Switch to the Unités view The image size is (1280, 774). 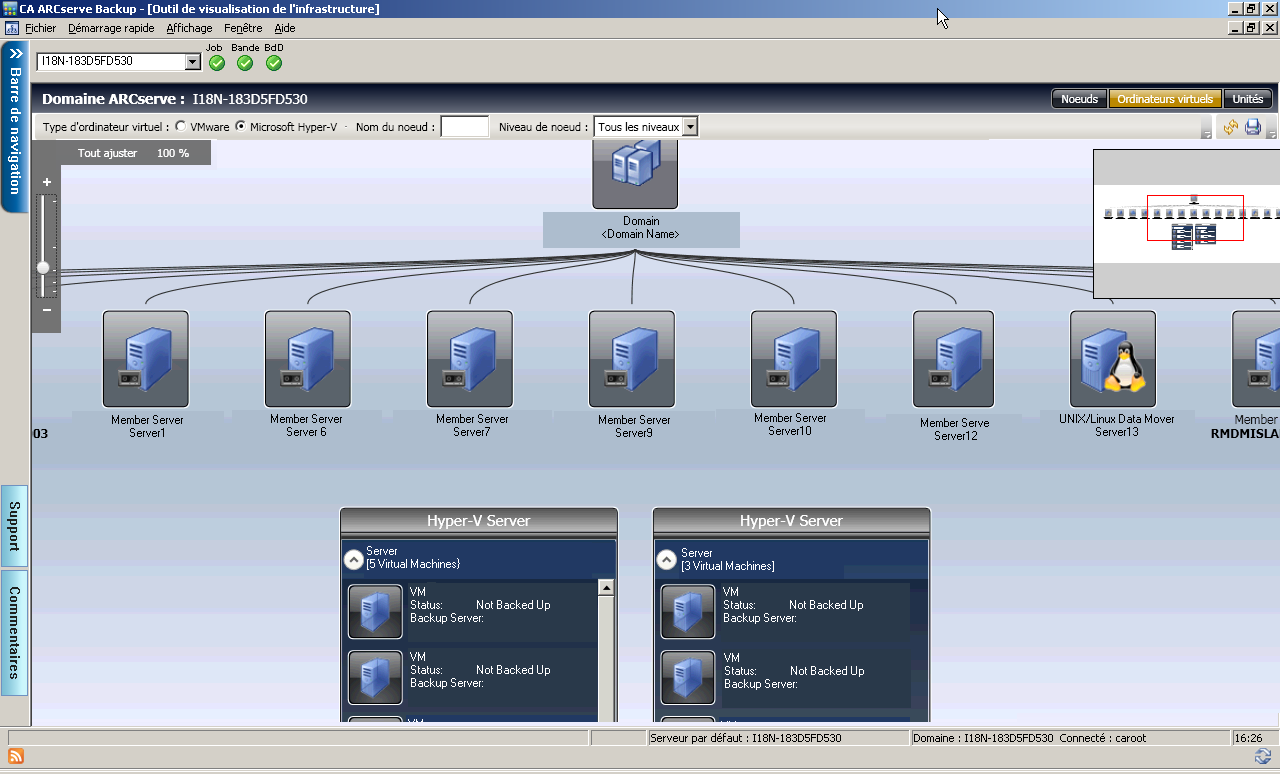click(1248, 99)
